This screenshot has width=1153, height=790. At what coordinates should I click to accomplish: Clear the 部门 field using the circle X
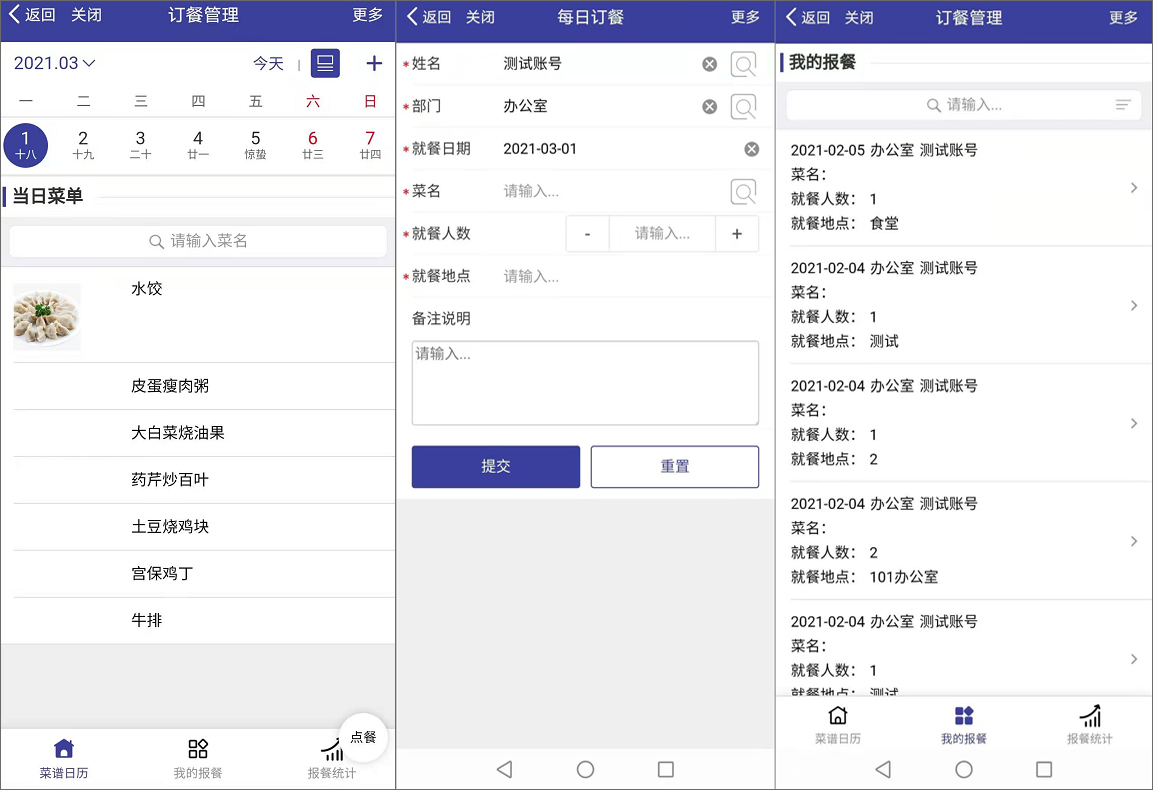pyautogui.click(x=709, y=106)
